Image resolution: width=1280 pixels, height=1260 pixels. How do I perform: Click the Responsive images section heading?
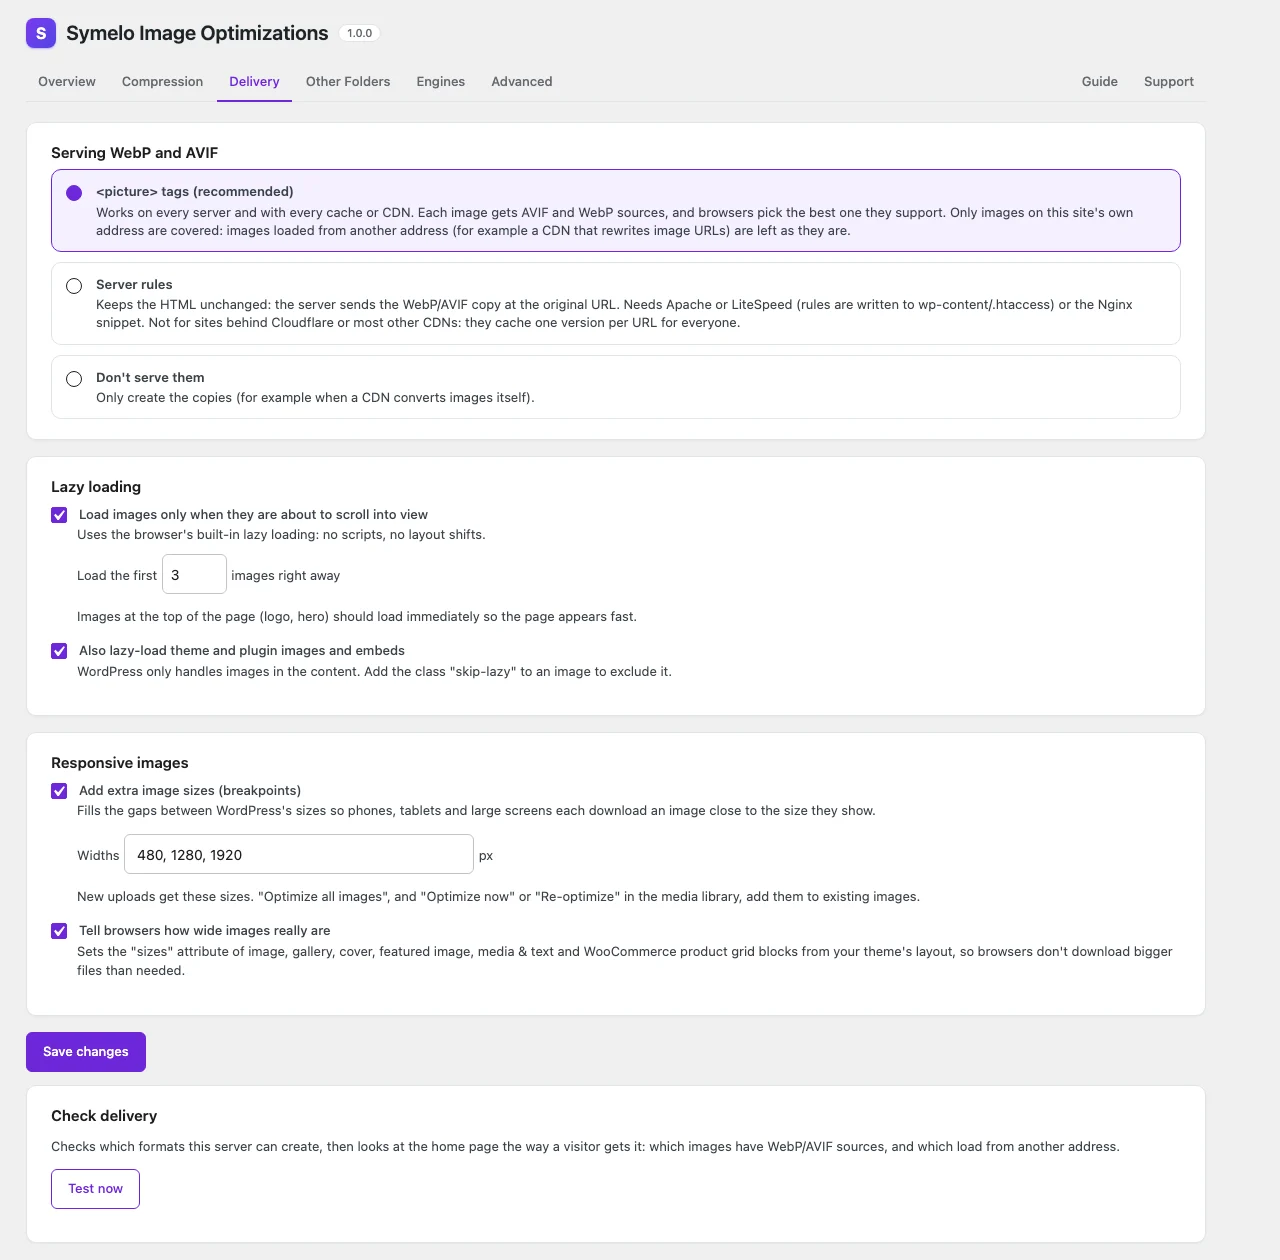click(x=120, y=763)
